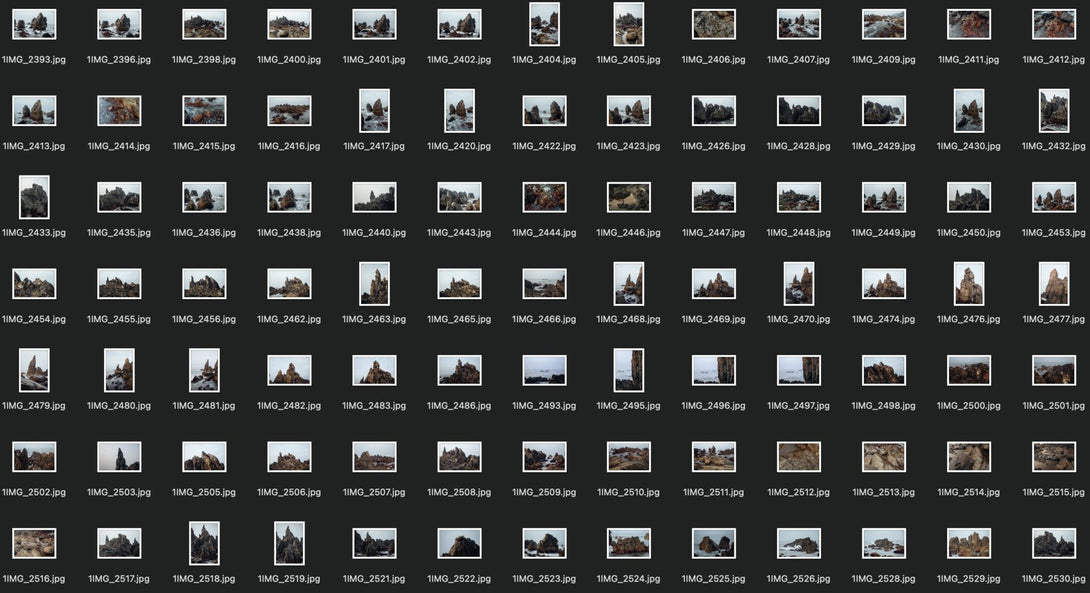1090x593 pixels.
Task: Click the file name 1IMG_2486.jpg
Action: click(459, 406)
